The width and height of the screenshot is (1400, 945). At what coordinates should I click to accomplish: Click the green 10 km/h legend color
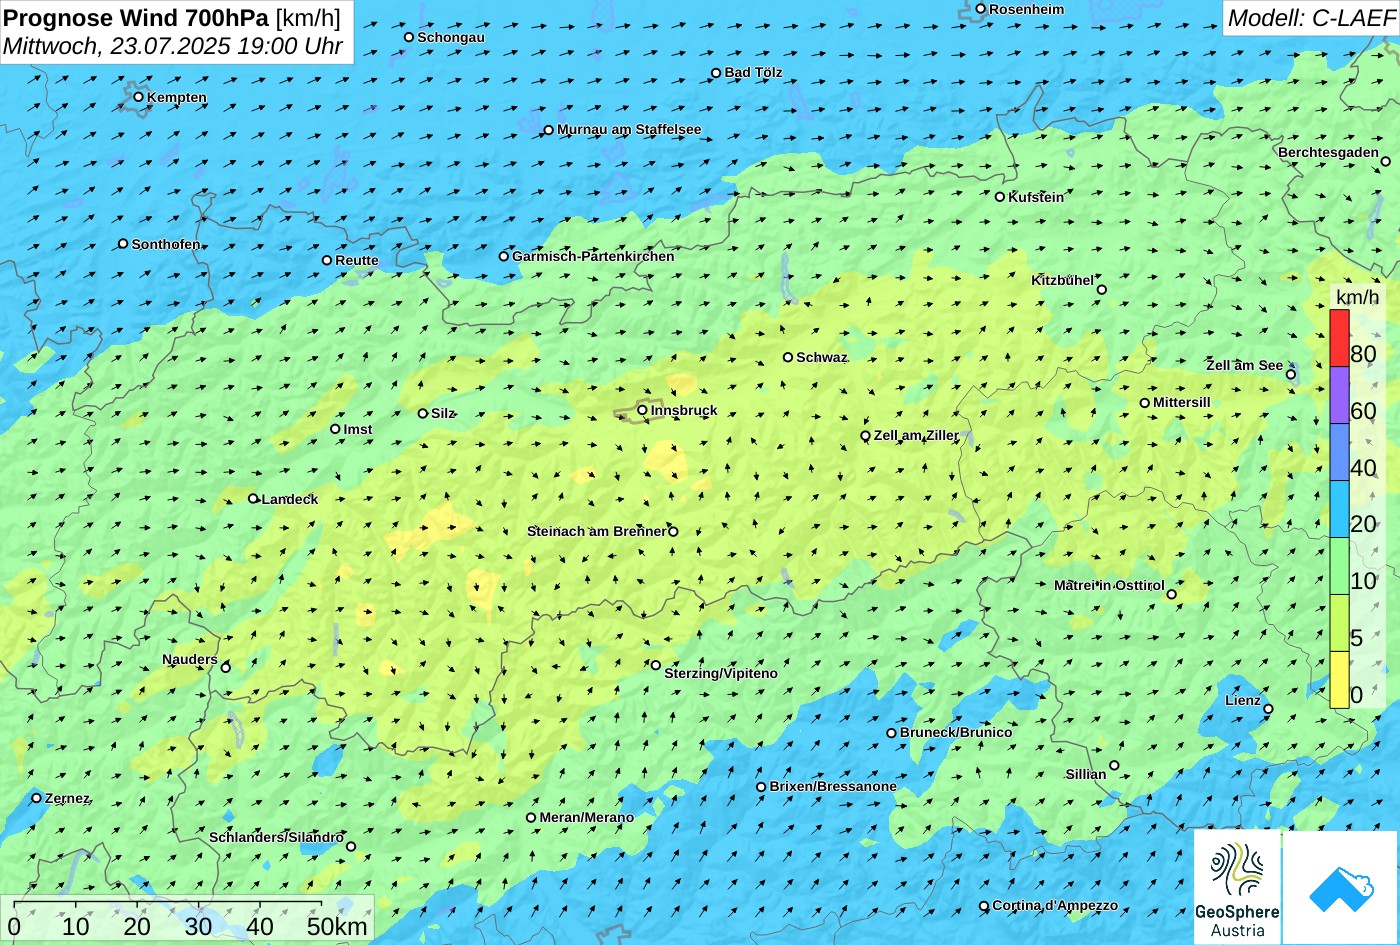coord(1339,566)
